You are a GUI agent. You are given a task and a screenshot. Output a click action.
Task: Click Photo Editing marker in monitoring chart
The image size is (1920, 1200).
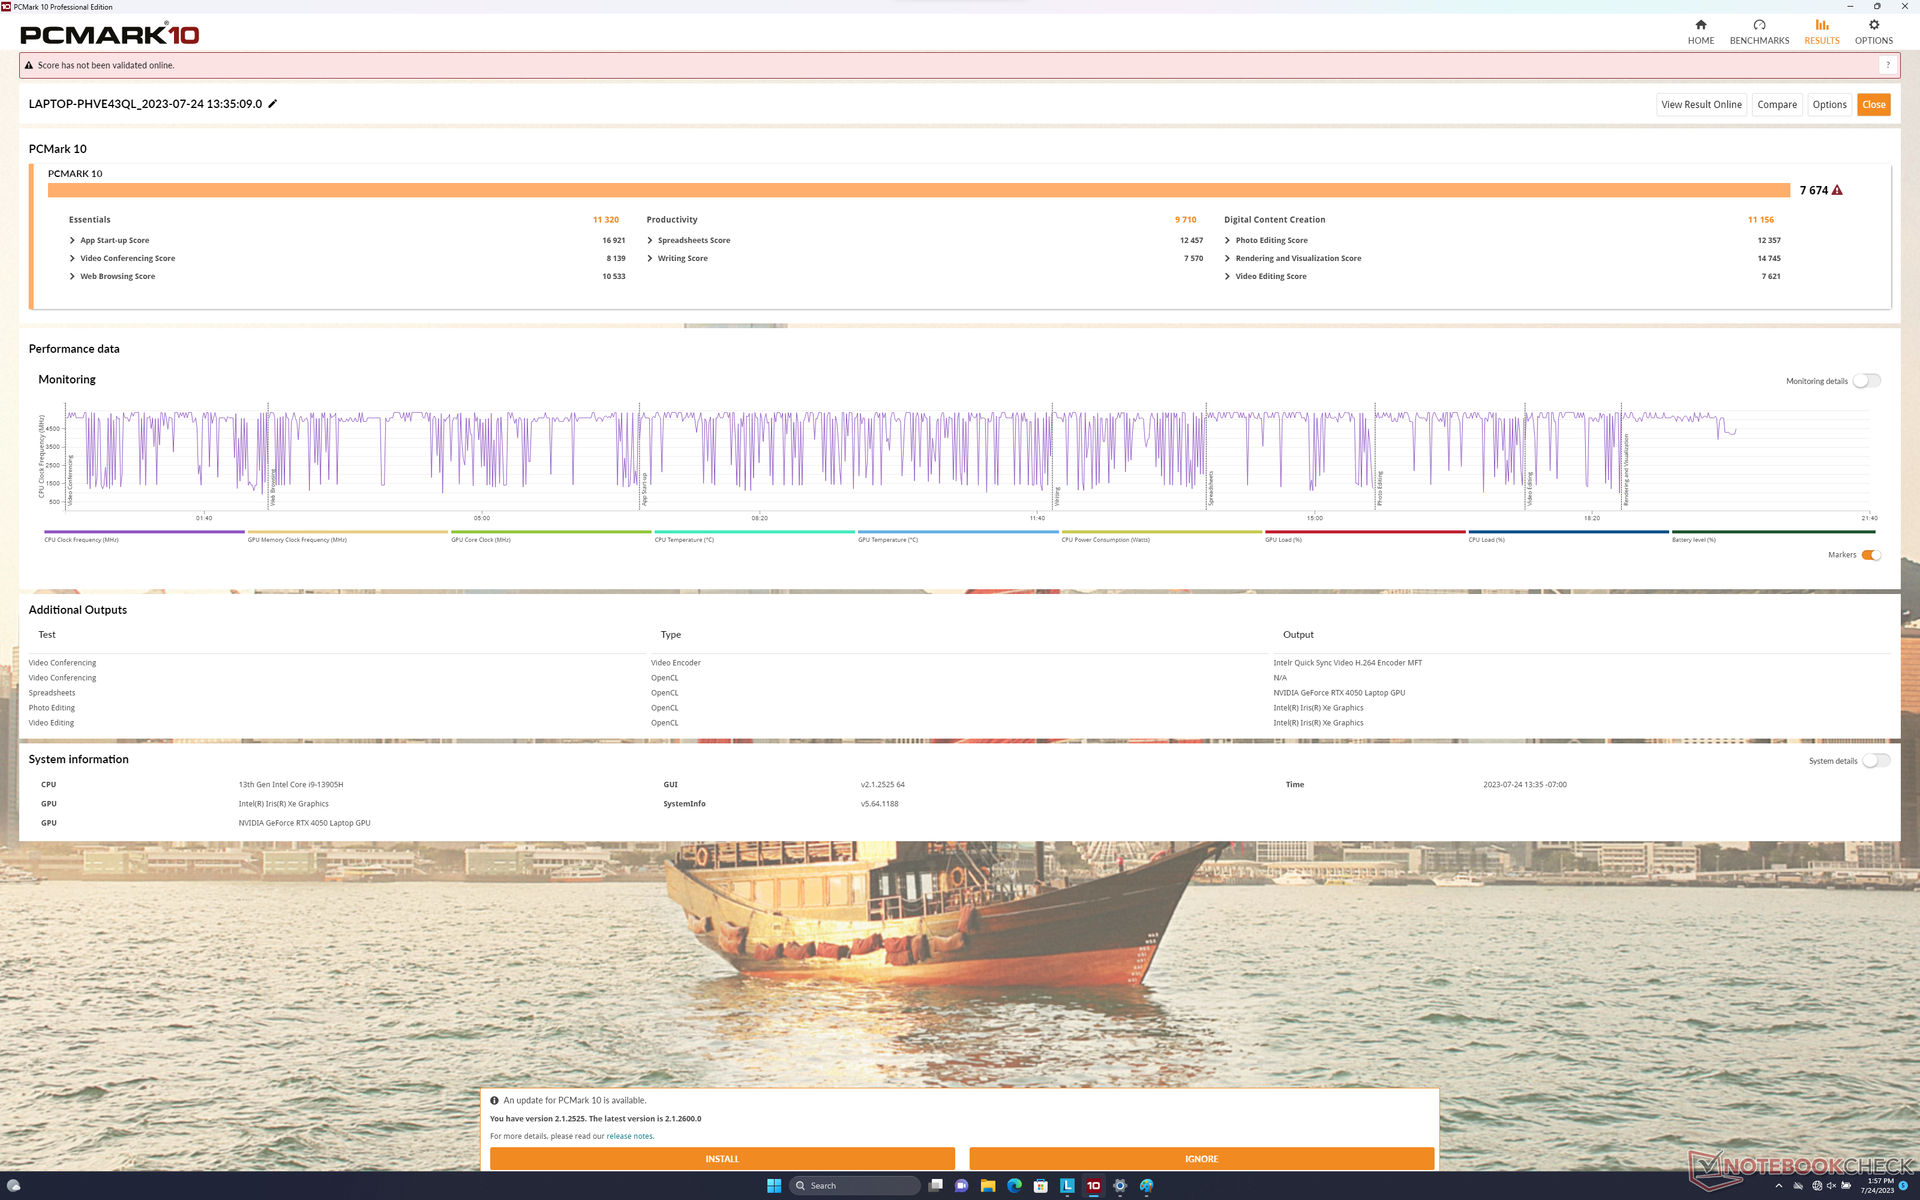tap(1379, 488)
